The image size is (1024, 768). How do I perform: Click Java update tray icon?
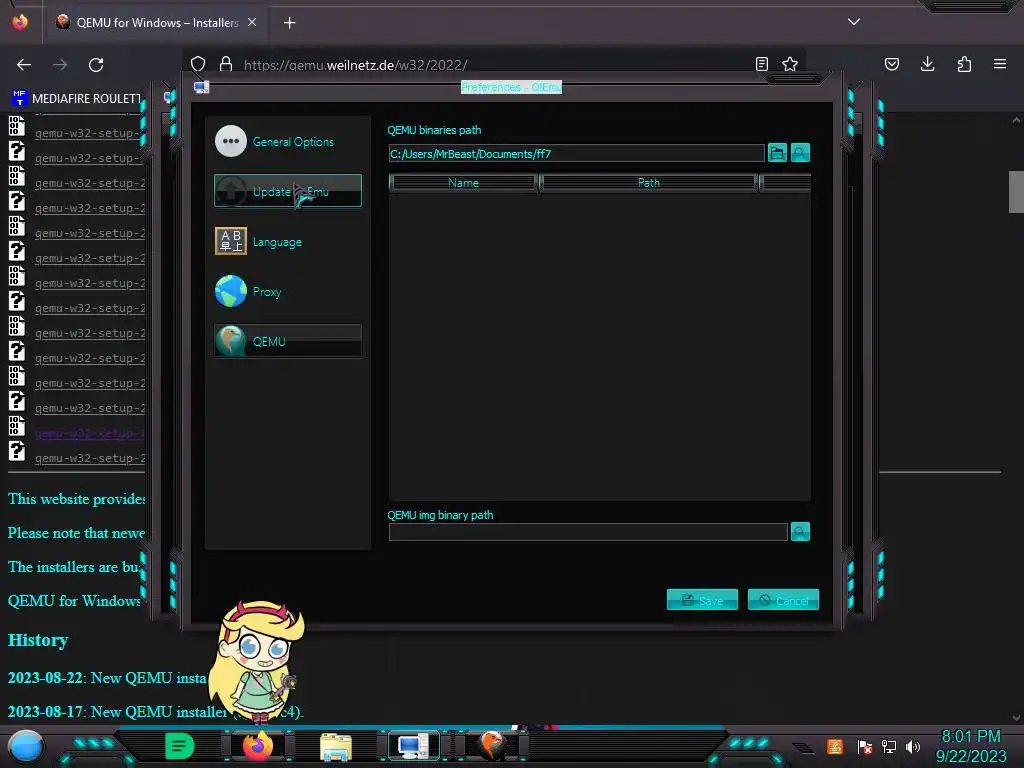click(x=835, y=746)
